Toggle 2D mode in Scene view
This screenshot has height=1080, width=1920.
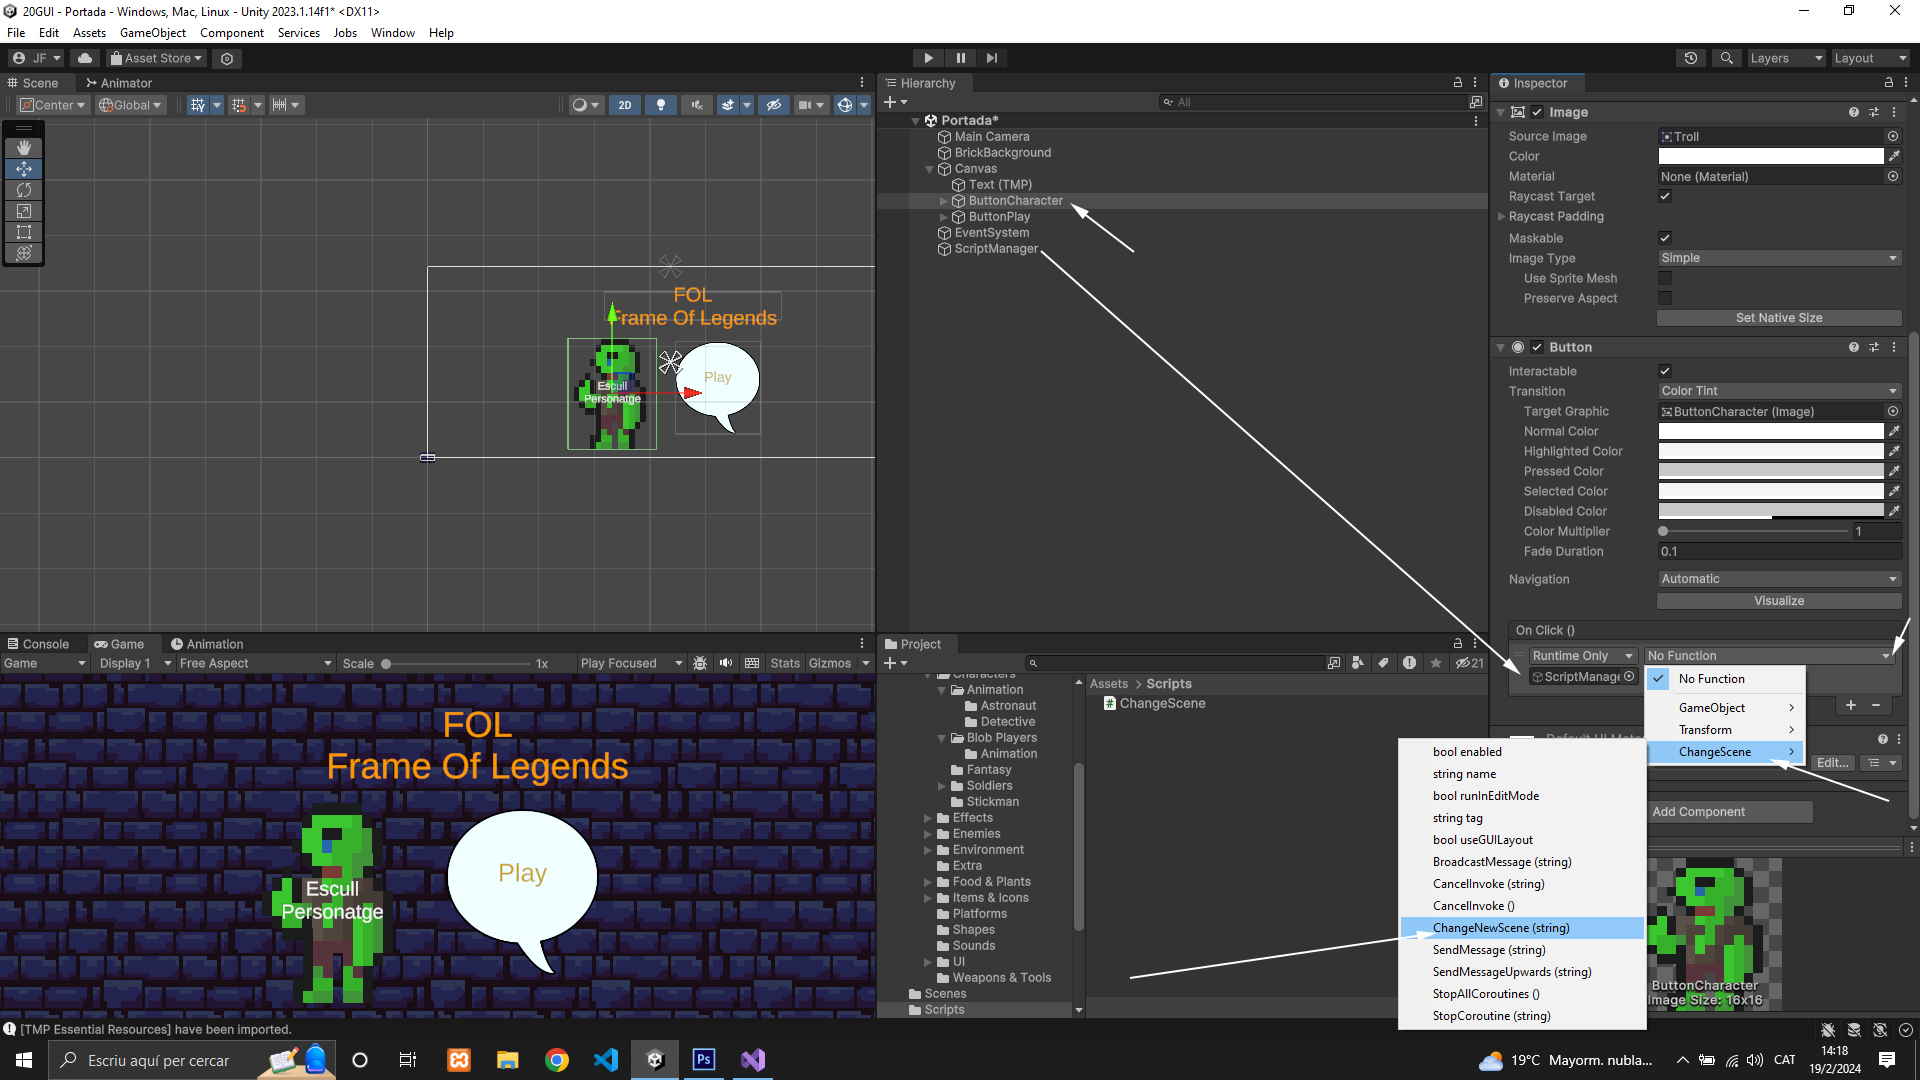[x=625, y=105]
